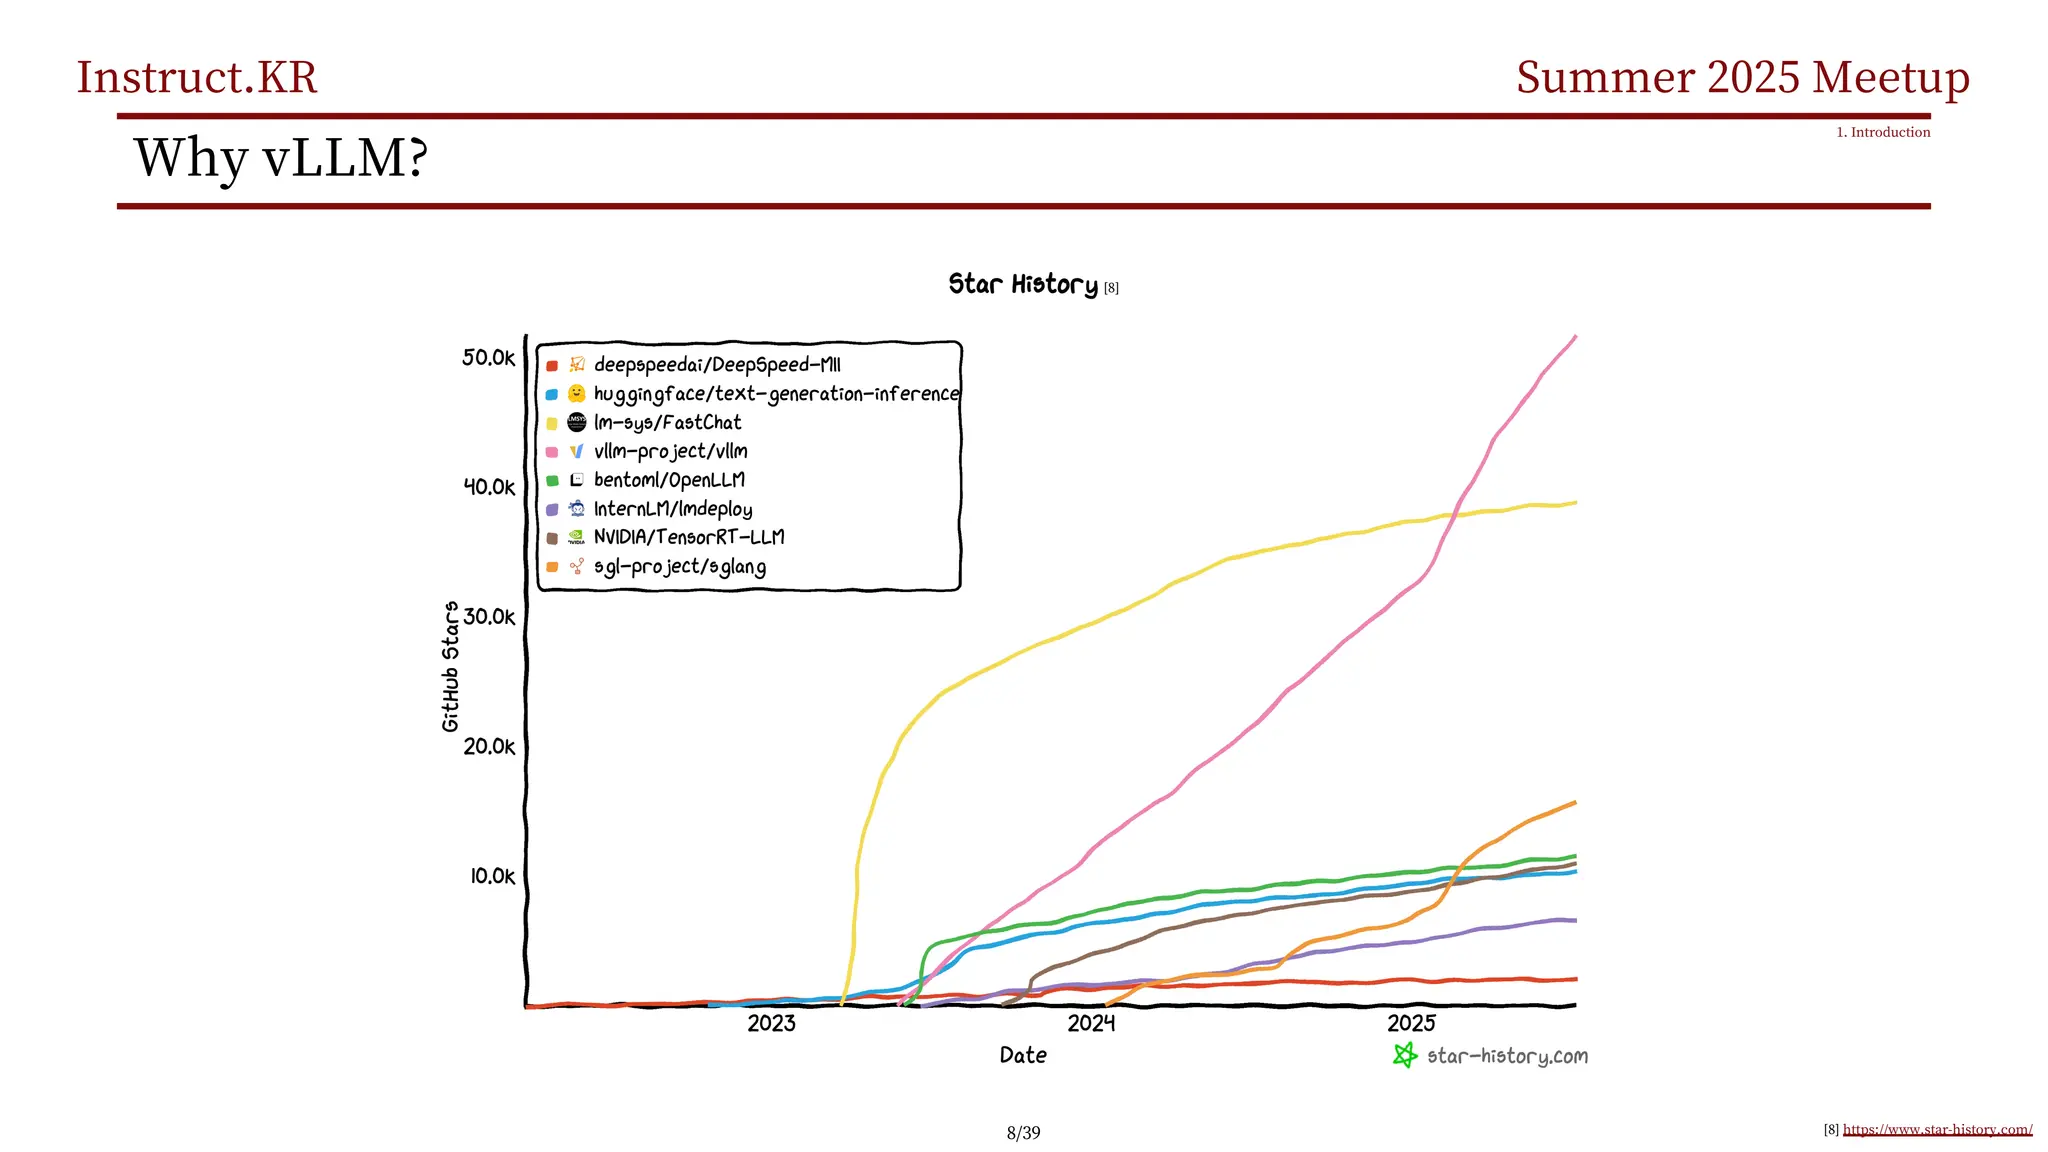This screenshot has width=2048, height=1152.
Task: Click the InternLM lmdeploy logo icon
Action: pyautogui.click(x=577, y=509)
